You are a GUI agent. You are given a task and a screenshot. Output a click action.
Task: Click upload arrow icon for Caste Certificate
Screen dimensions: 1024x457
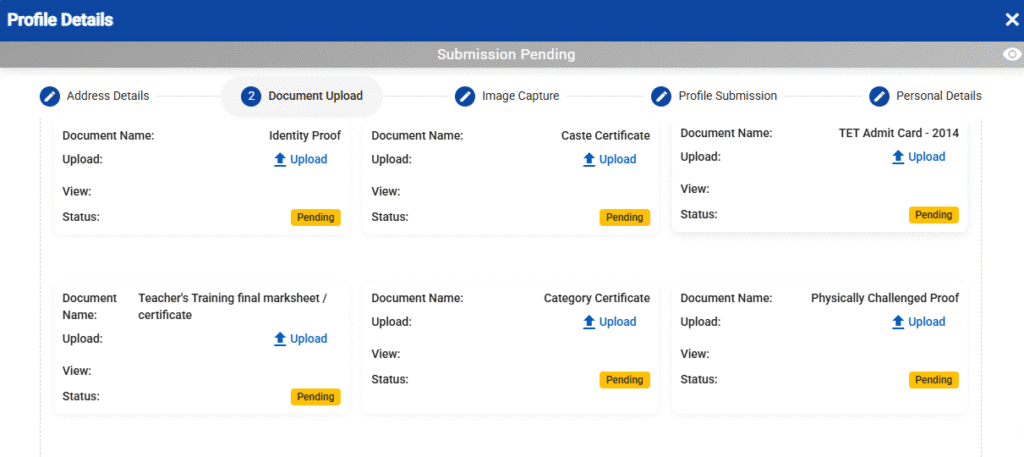589,159
